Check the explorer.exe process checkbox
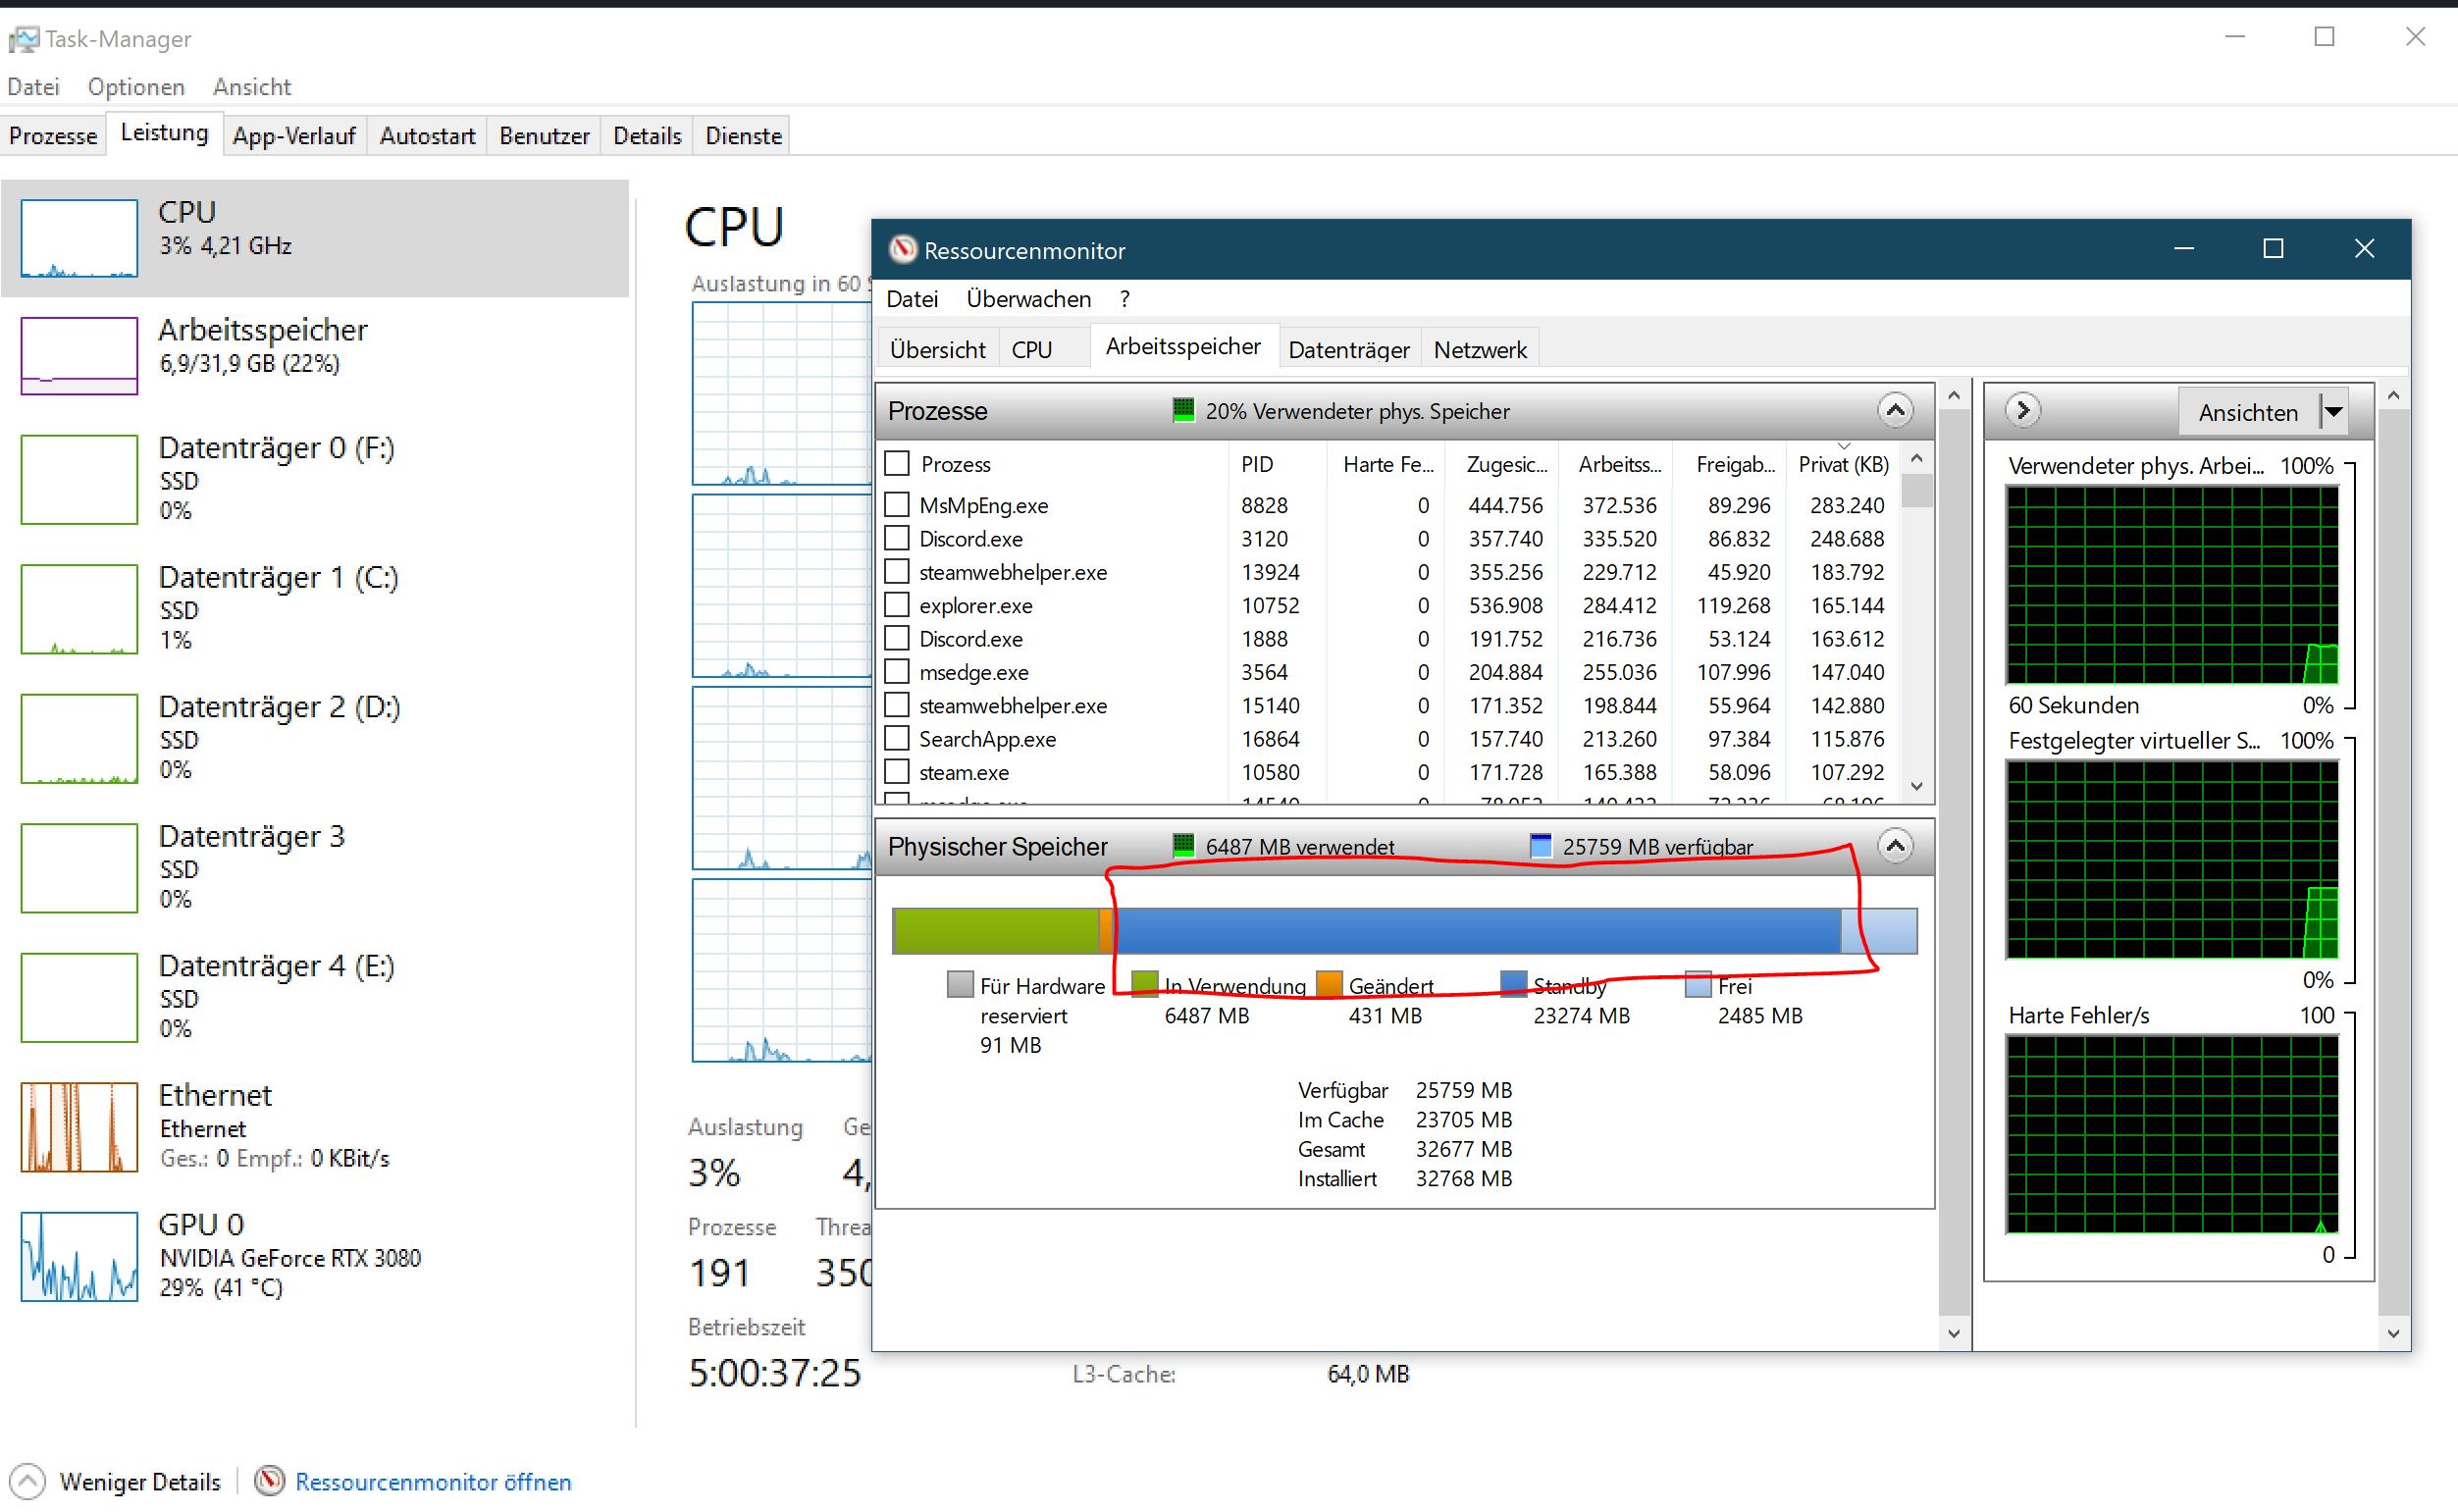This screenshot has width=2458, height=1512. point(897,605)
